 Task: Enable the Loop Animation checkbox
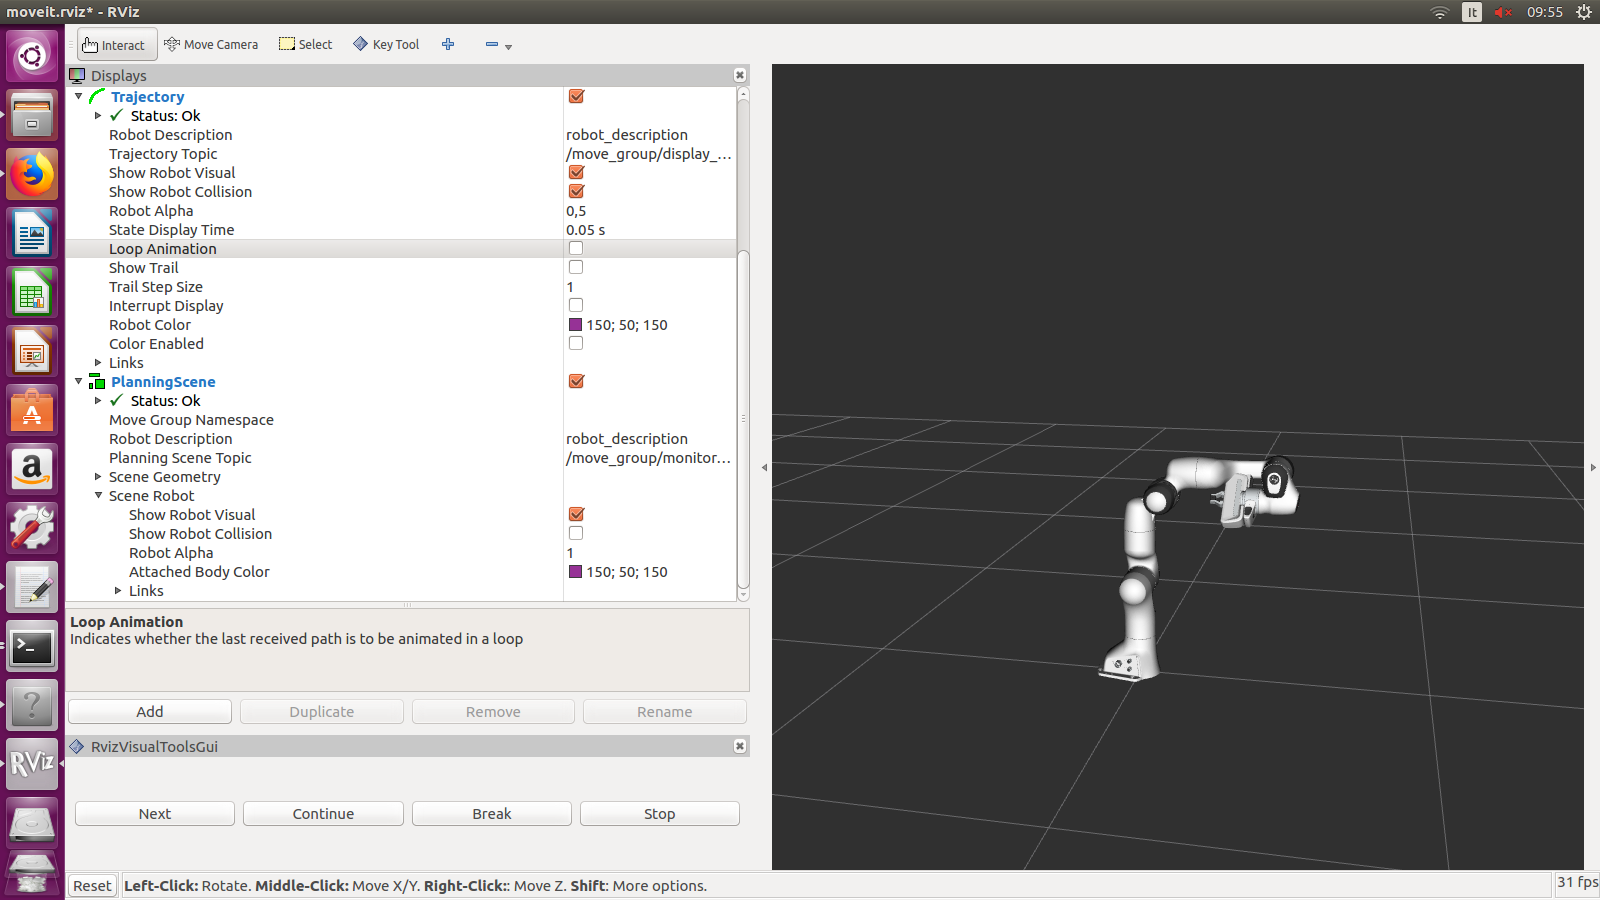point(575,248)
